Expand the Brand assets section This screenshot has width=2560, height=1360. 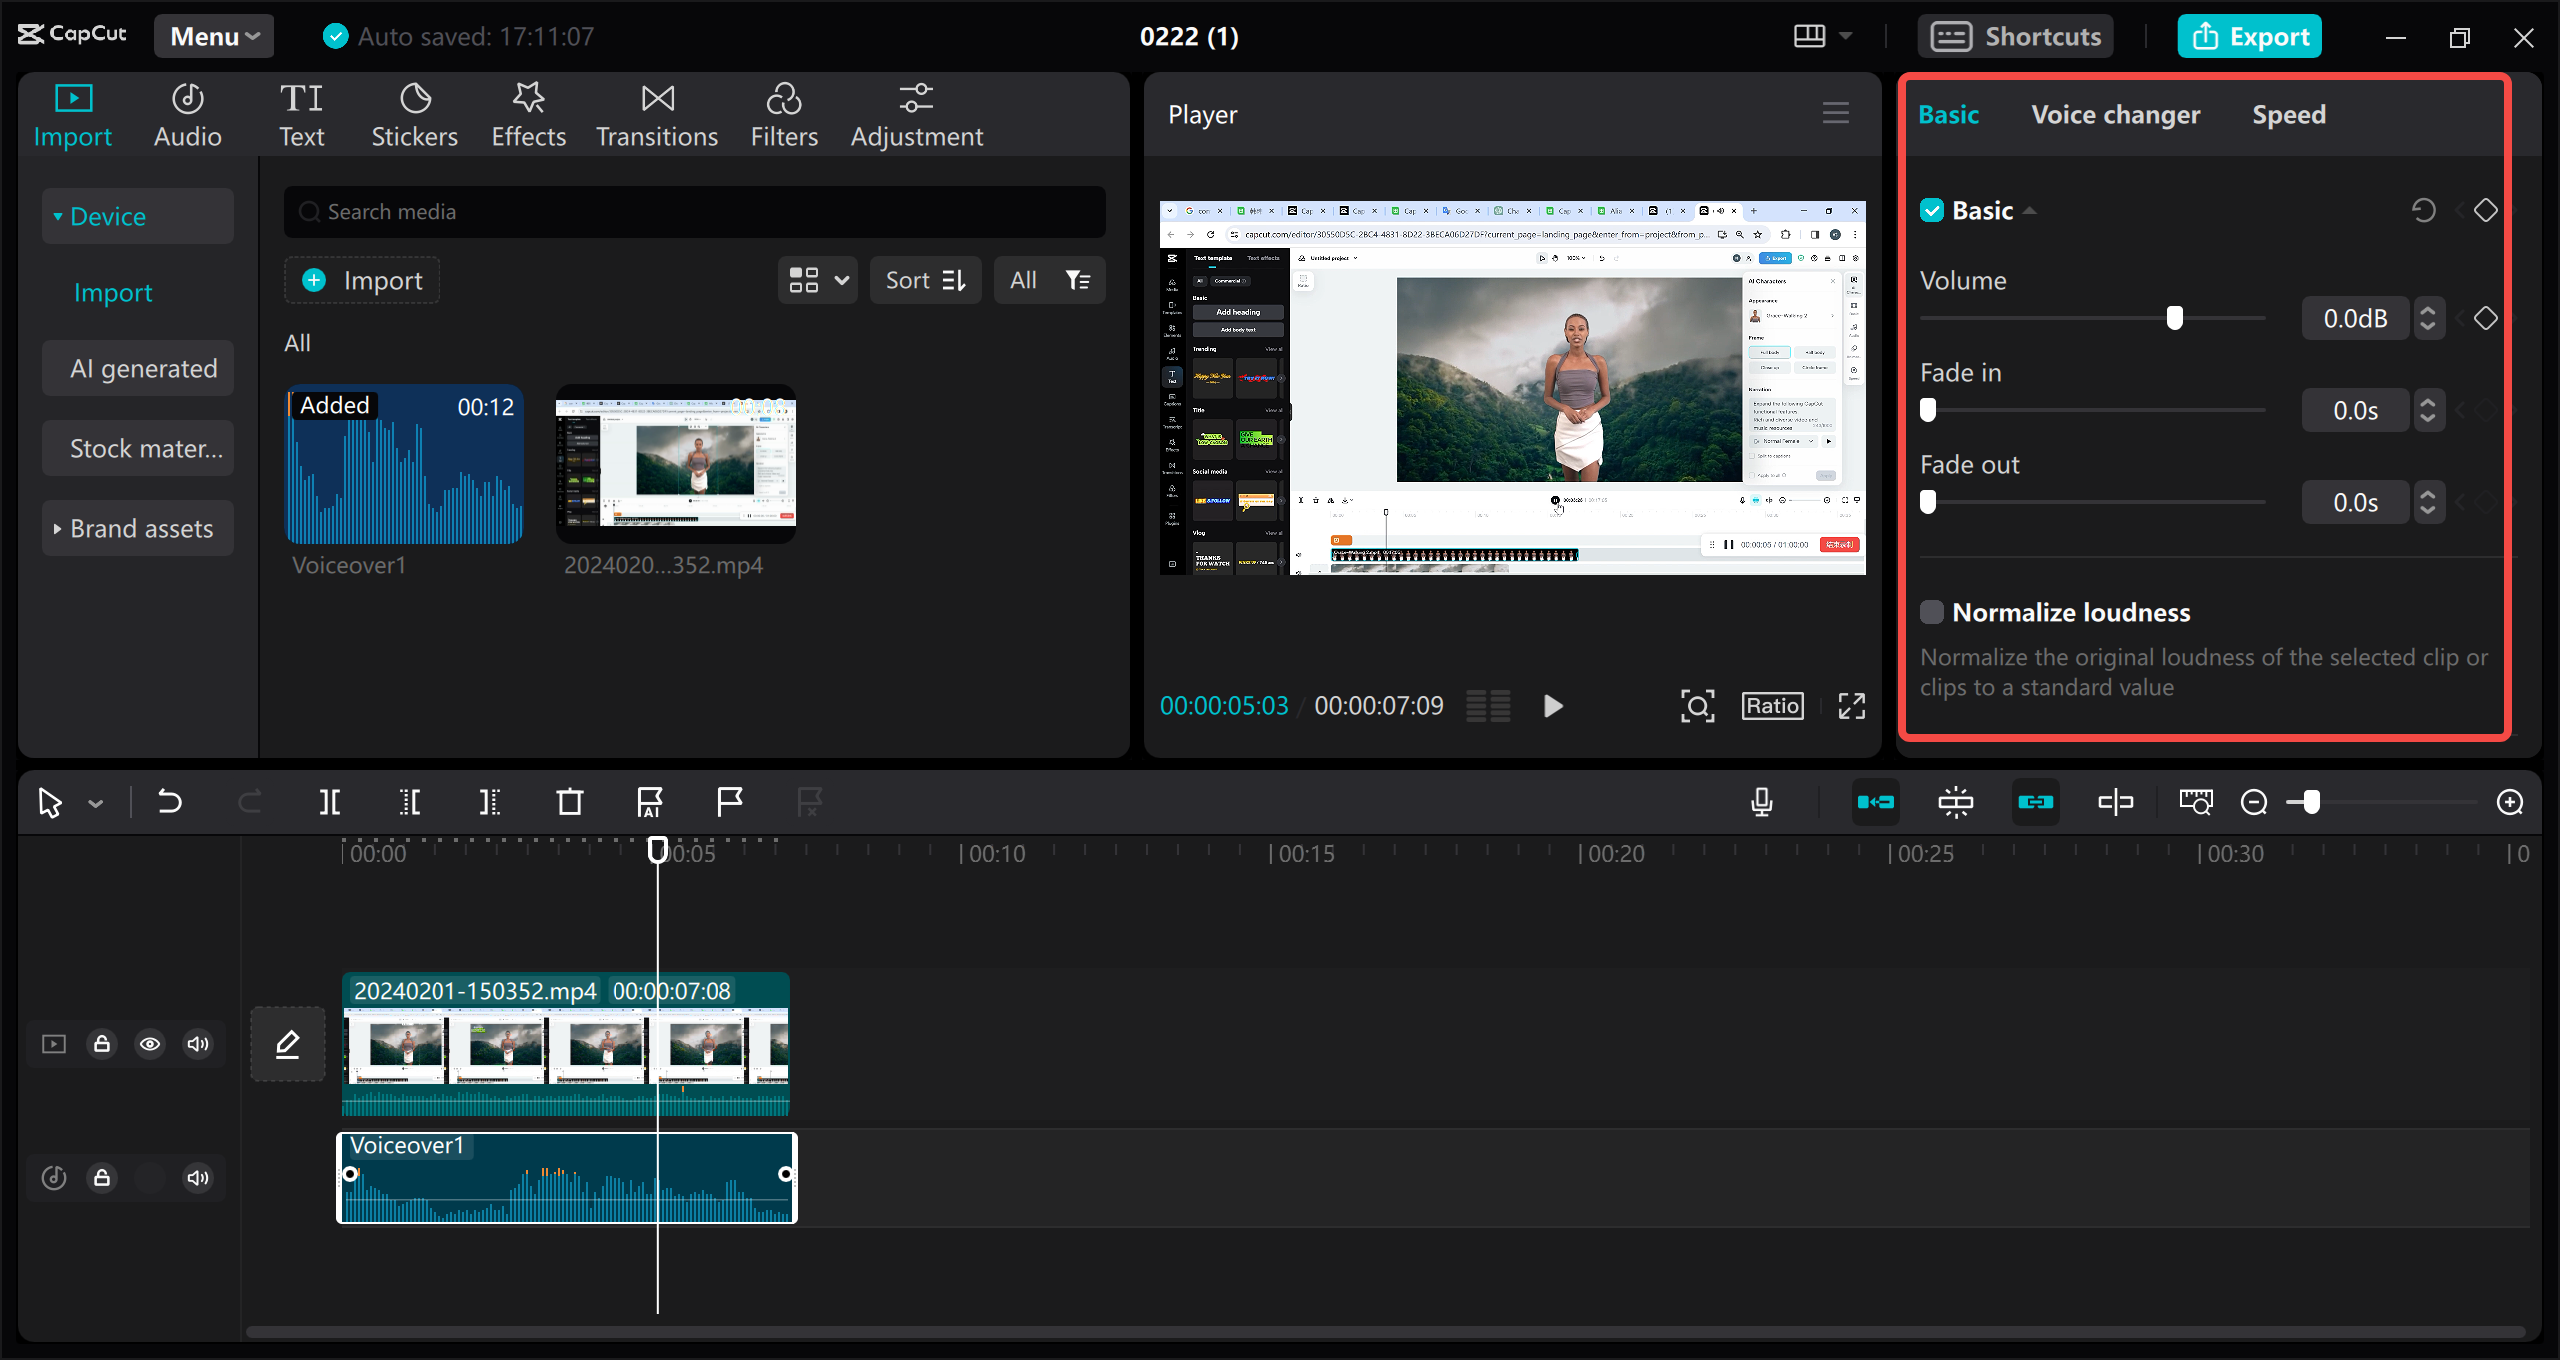pyautogui.click(x=137, y=528)
